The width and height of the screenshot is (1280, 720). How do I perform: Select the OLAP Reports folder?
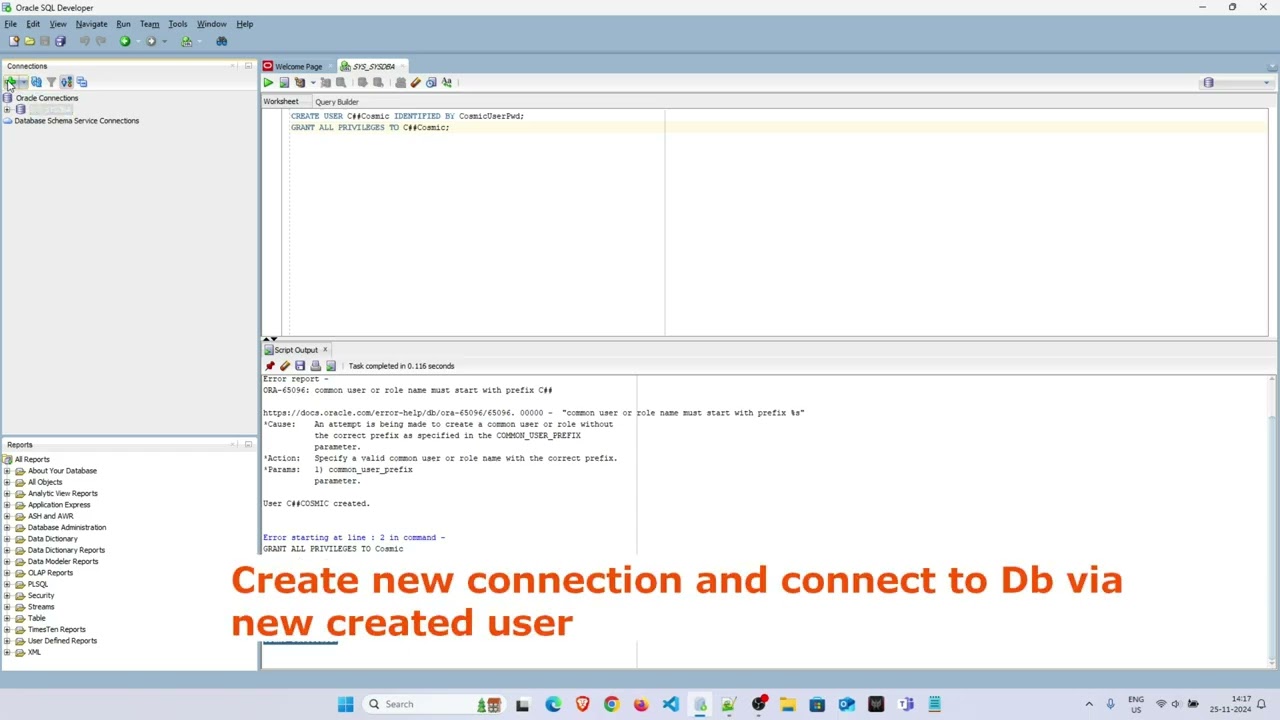point(50,573)
